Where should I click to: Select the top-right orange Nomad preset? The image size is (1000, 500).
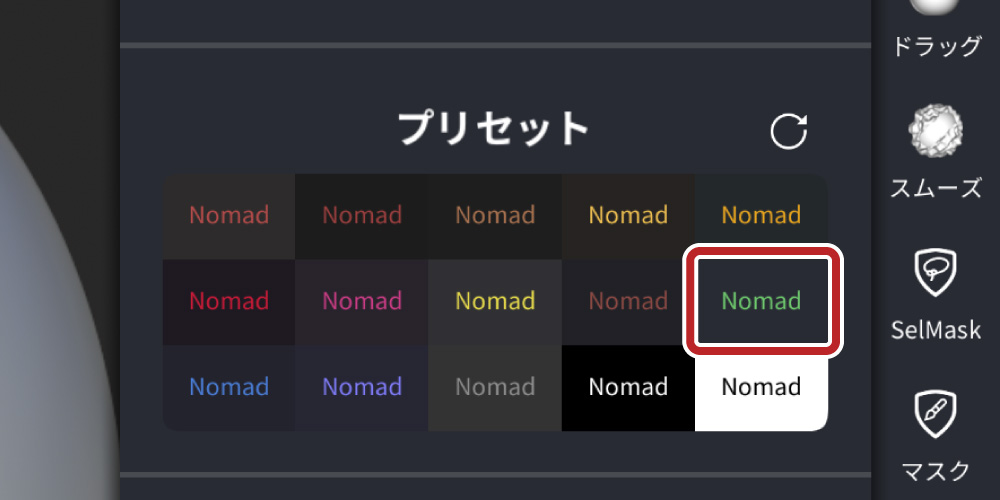pos(762,215)
